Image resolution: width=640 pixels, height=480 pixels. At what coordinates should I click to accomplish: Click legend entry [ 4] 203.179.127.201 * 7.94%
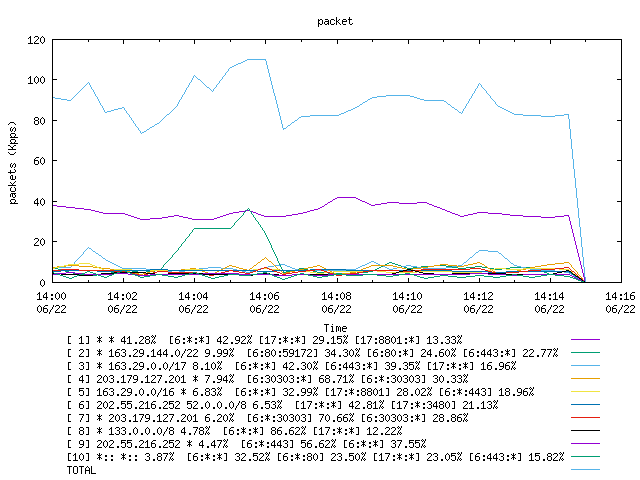pos(267,379)
